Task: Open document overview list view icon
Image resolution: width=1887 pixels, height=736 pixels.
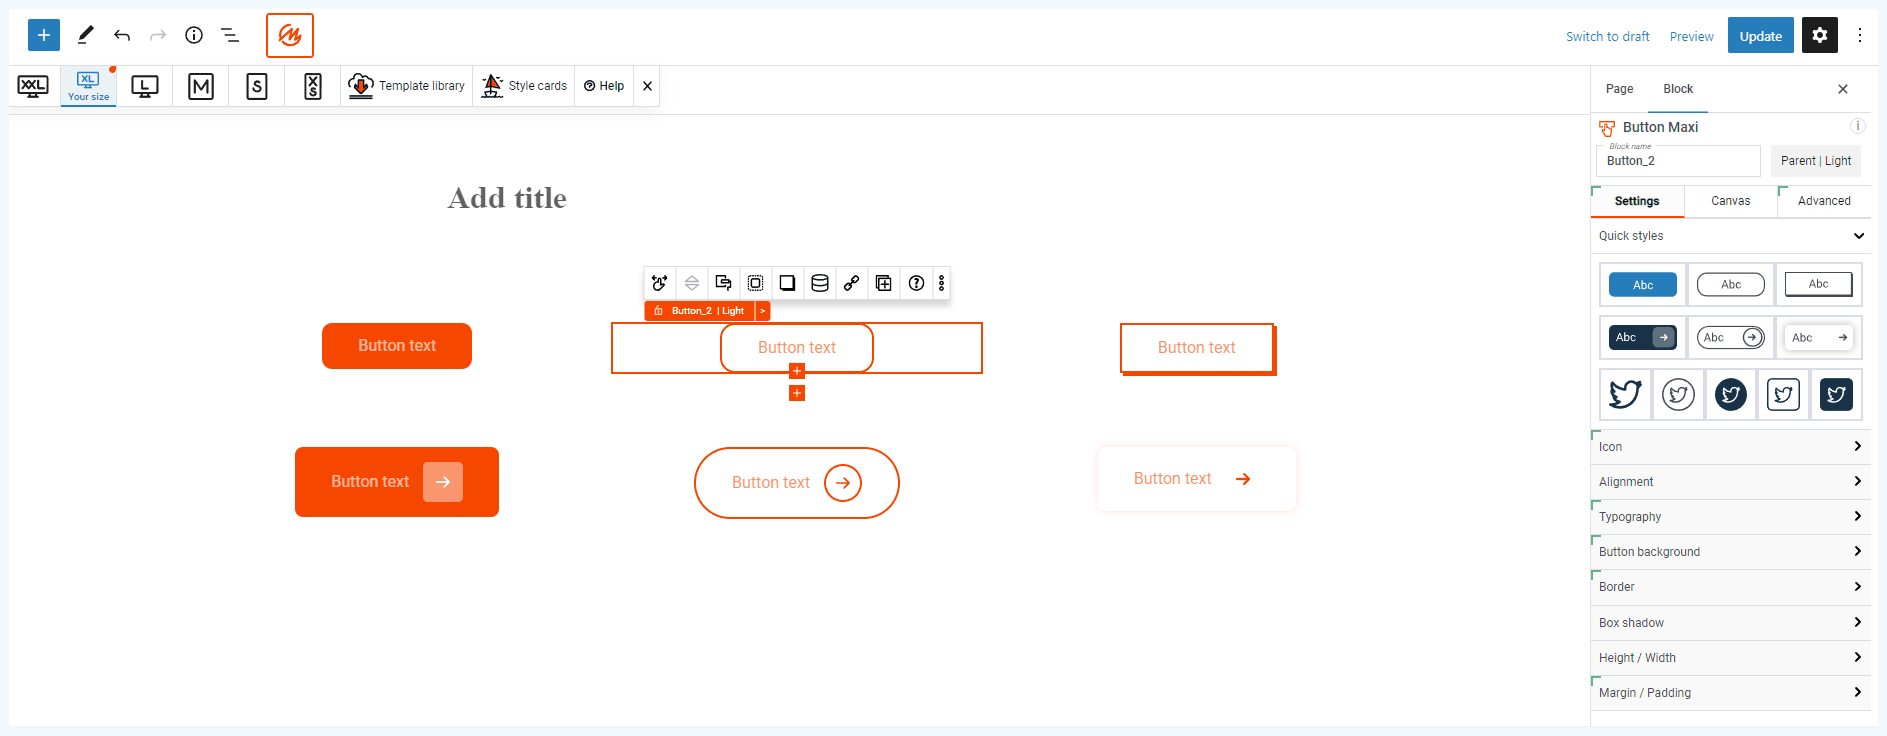Action: click(230, 35)
